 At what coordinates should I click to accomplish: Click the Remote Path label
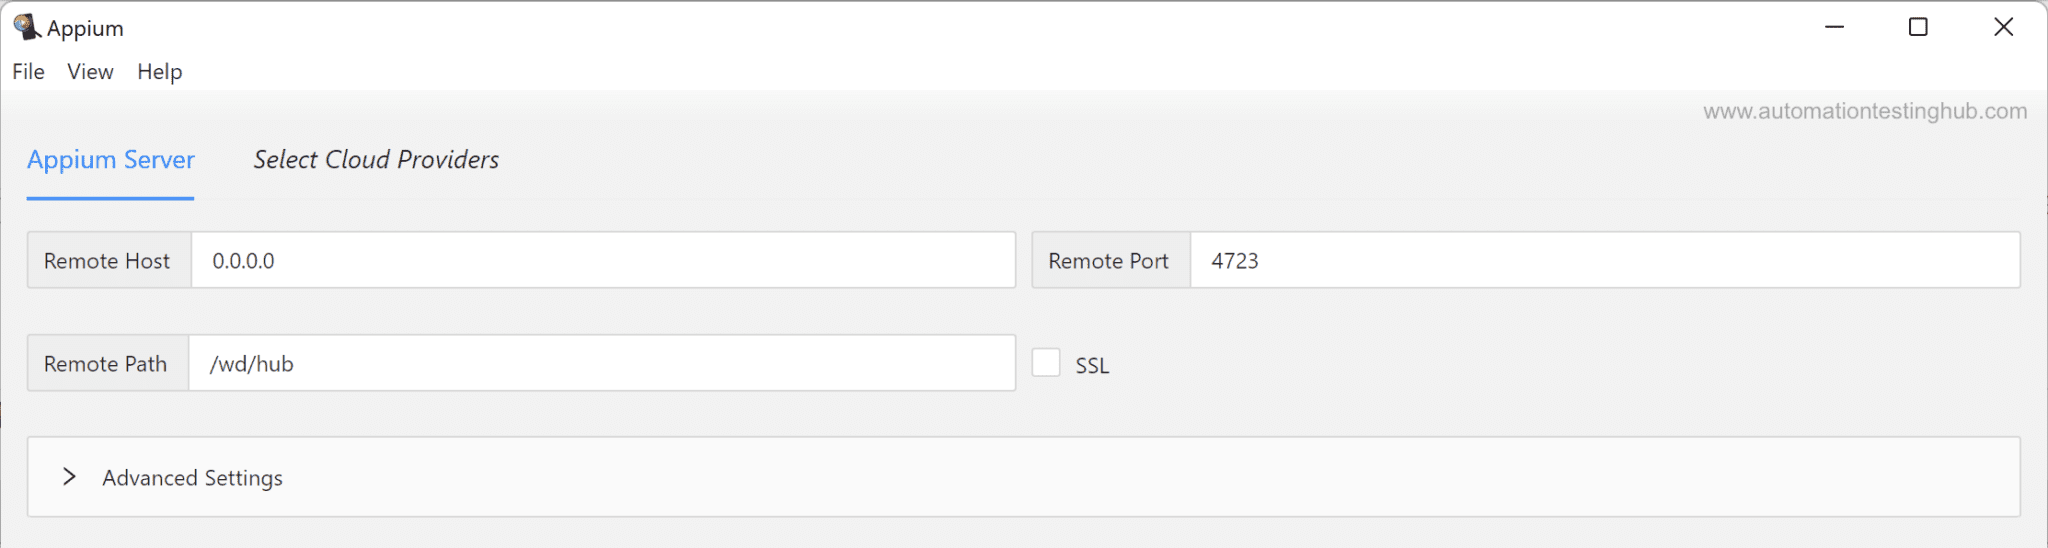[x=105, y=364]
